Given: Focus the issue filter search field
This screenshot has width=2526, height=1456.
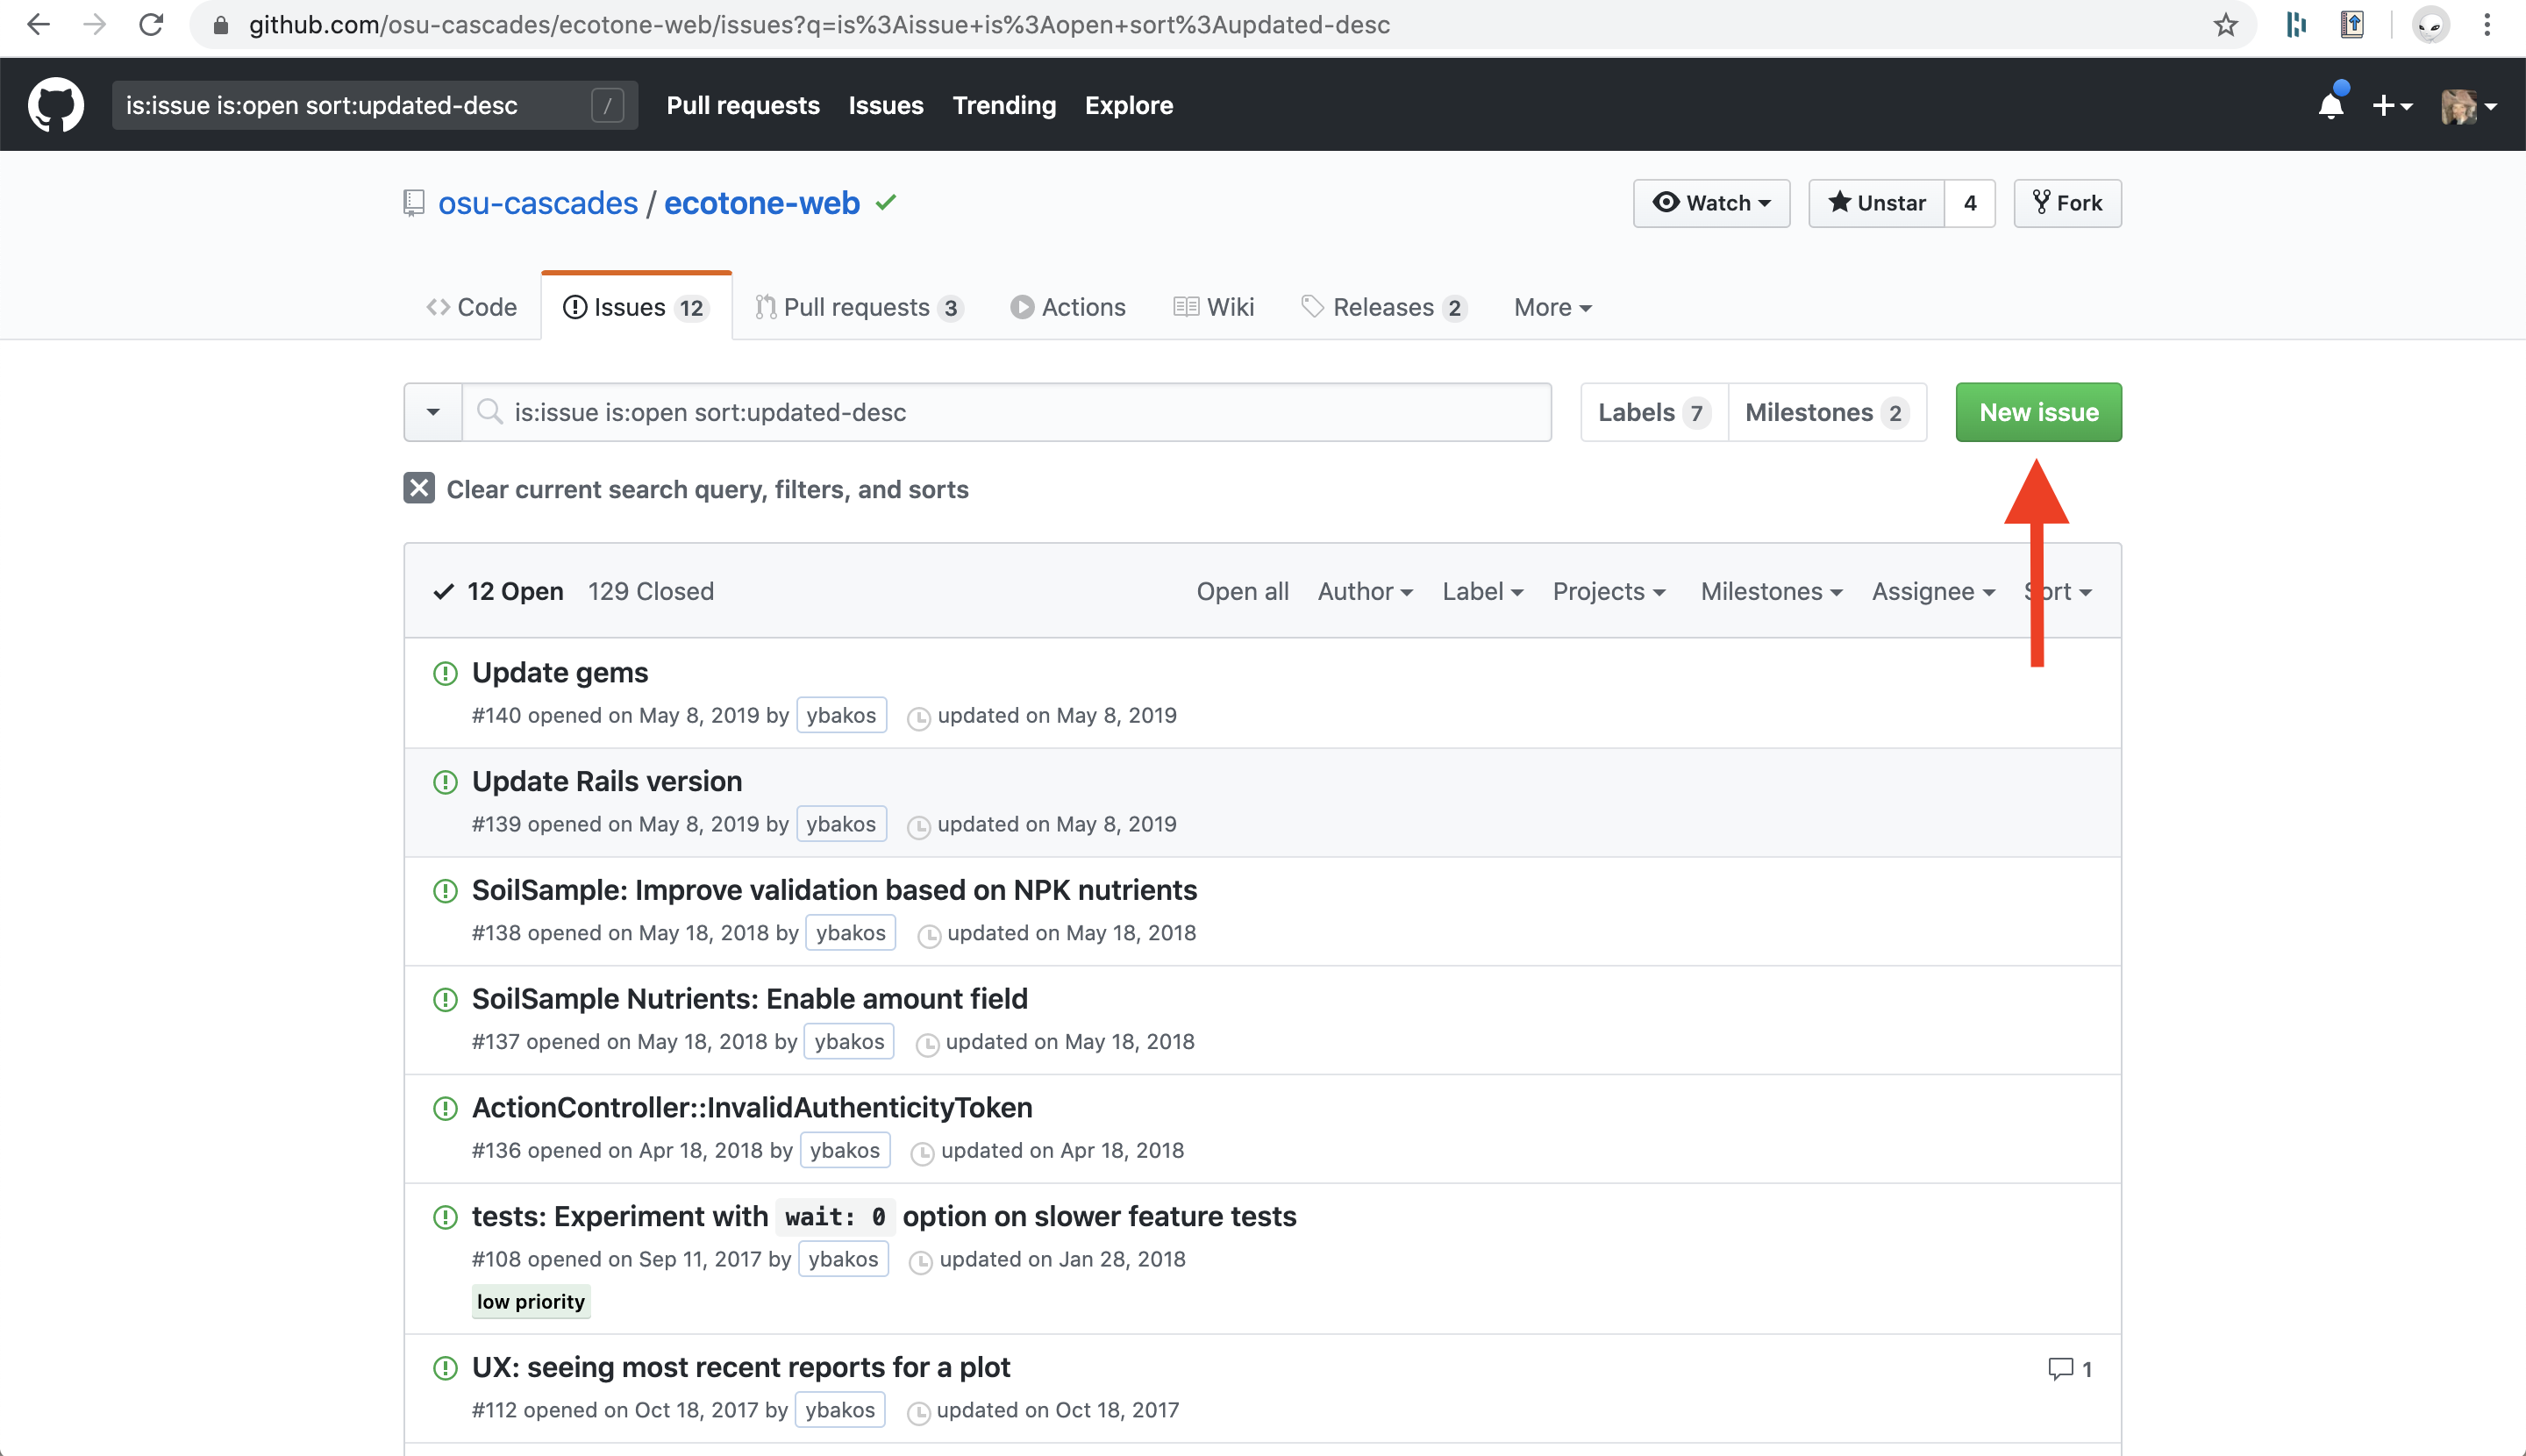Looking at the screenshot, I should pos(1007,412).
